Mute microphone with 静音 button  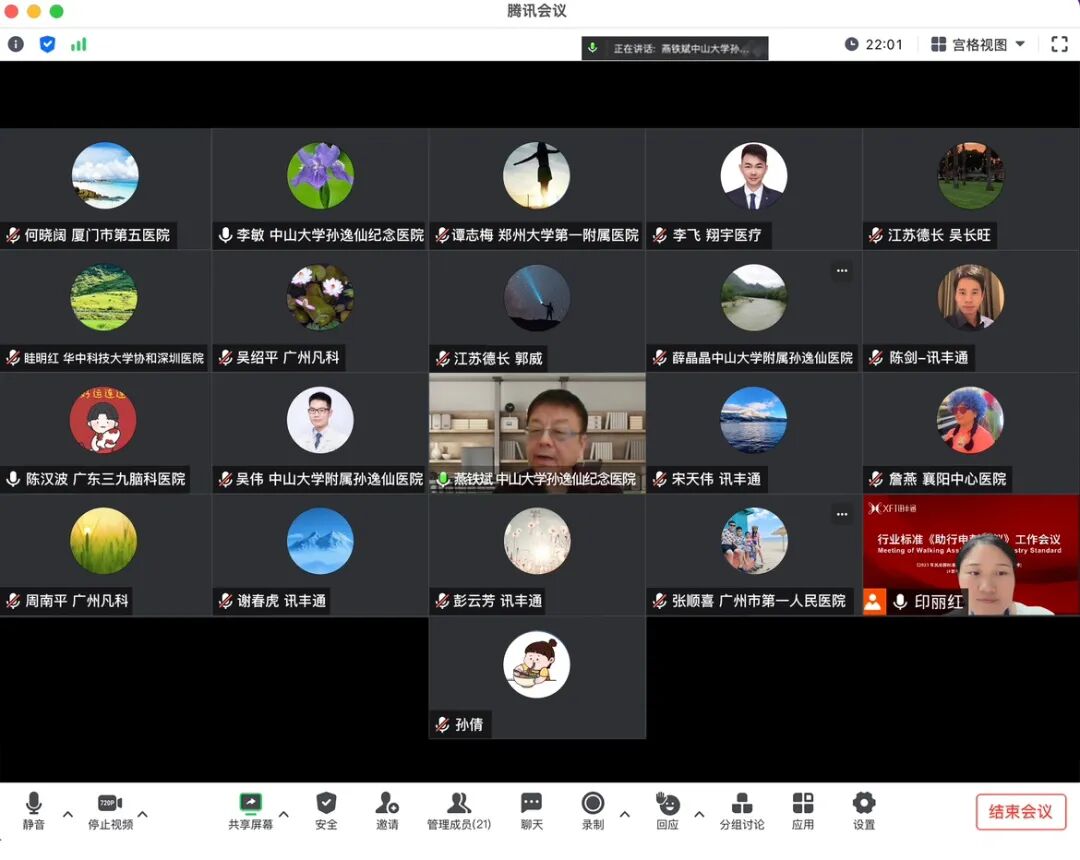[33, 811]
